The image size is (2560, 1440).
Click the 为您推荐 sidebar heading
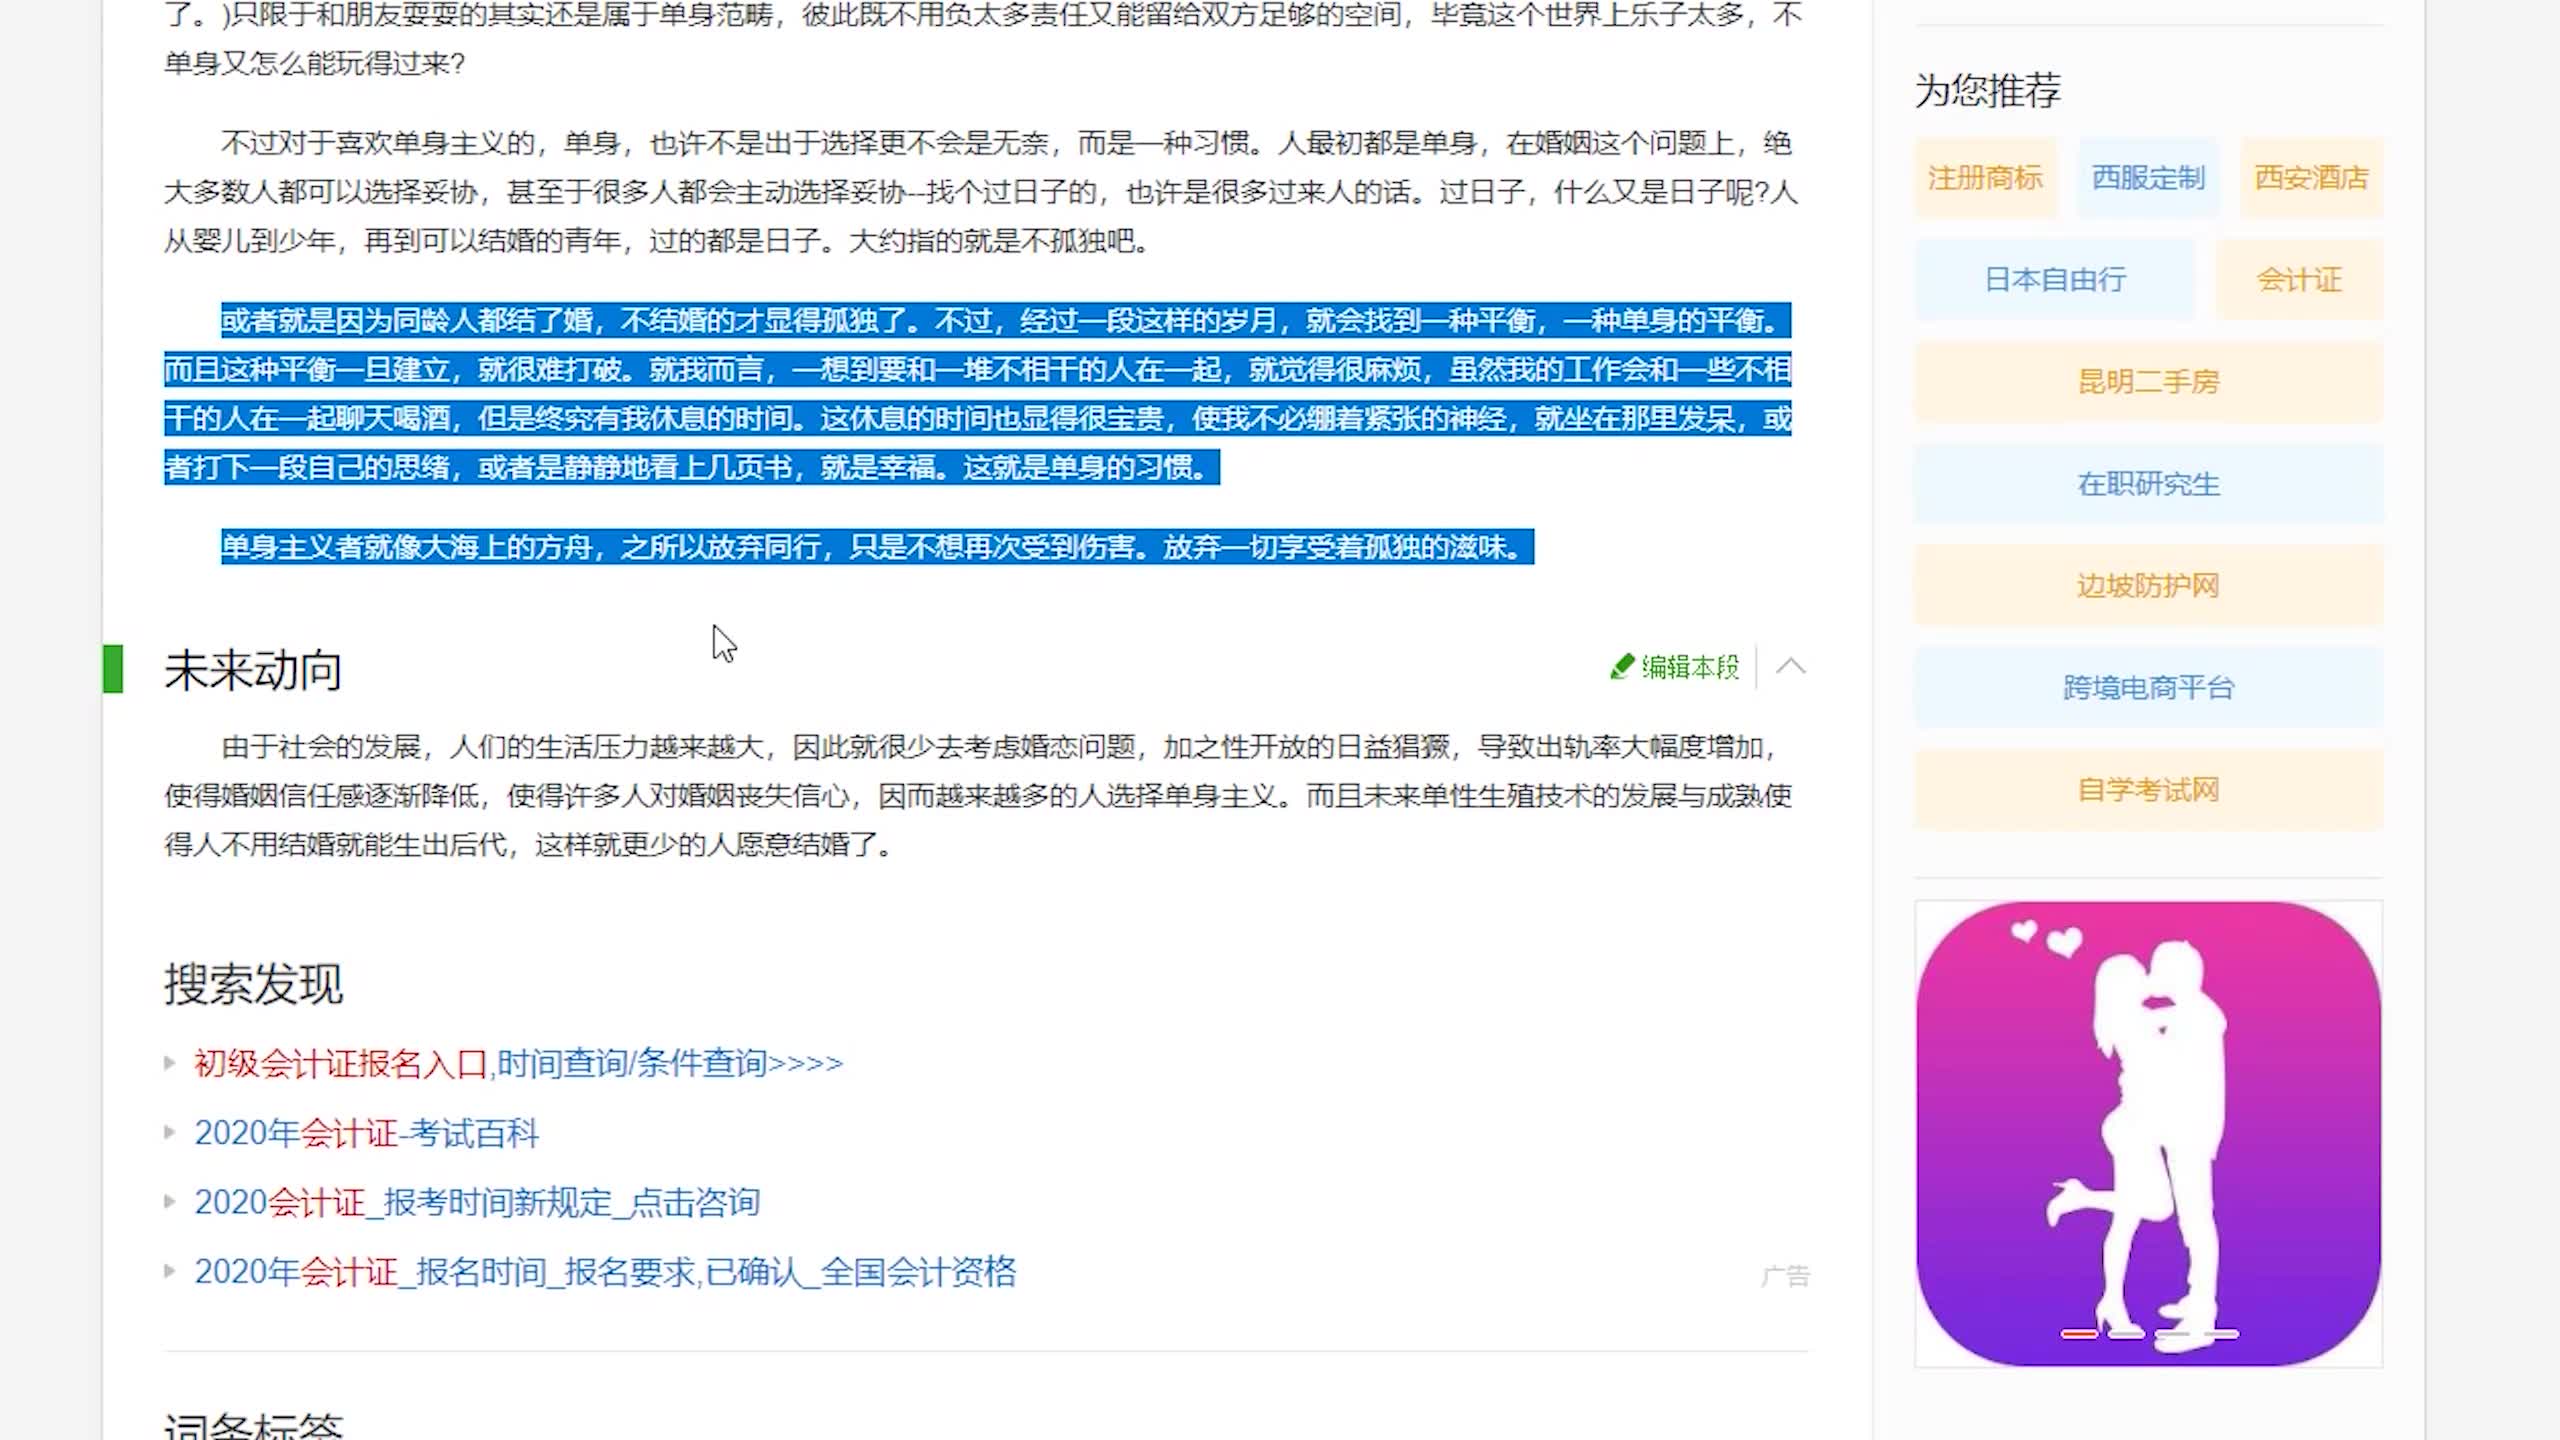pos(1987,90)
